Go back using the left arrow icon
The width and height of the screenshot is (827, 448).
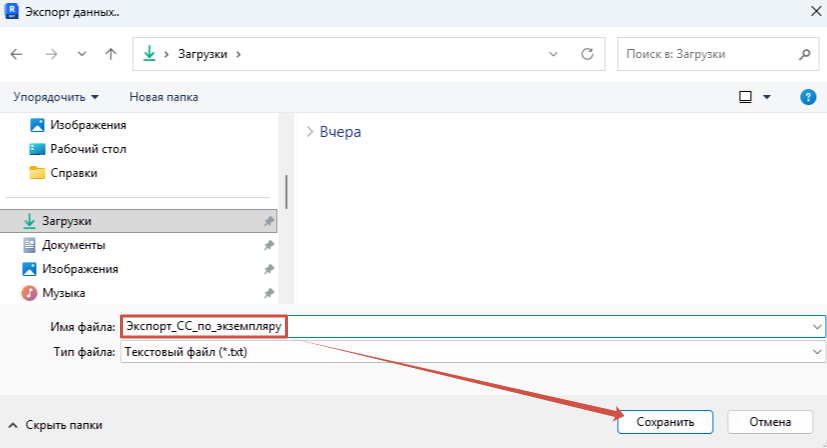pyautogui.click(x=17, y=54)
